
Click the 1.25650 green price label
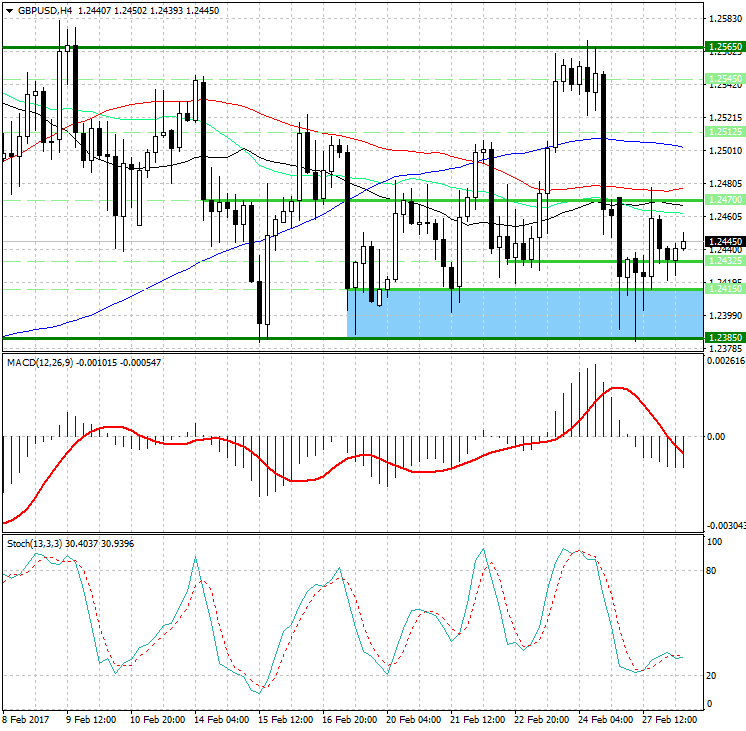pos(723,47)
